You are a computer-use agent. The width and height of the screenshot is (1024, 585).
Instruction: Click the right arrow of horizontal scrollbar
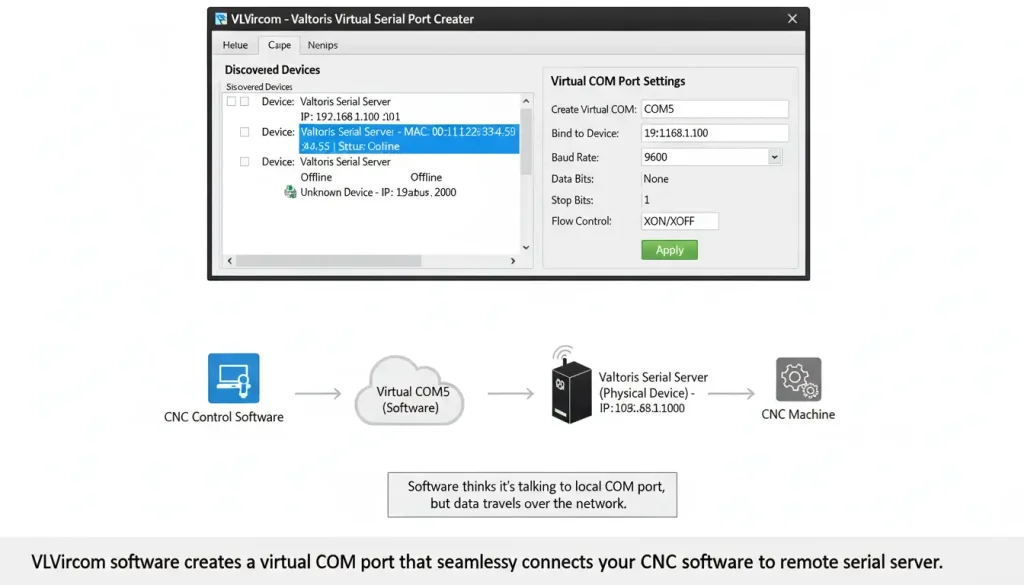coord(513,261)
